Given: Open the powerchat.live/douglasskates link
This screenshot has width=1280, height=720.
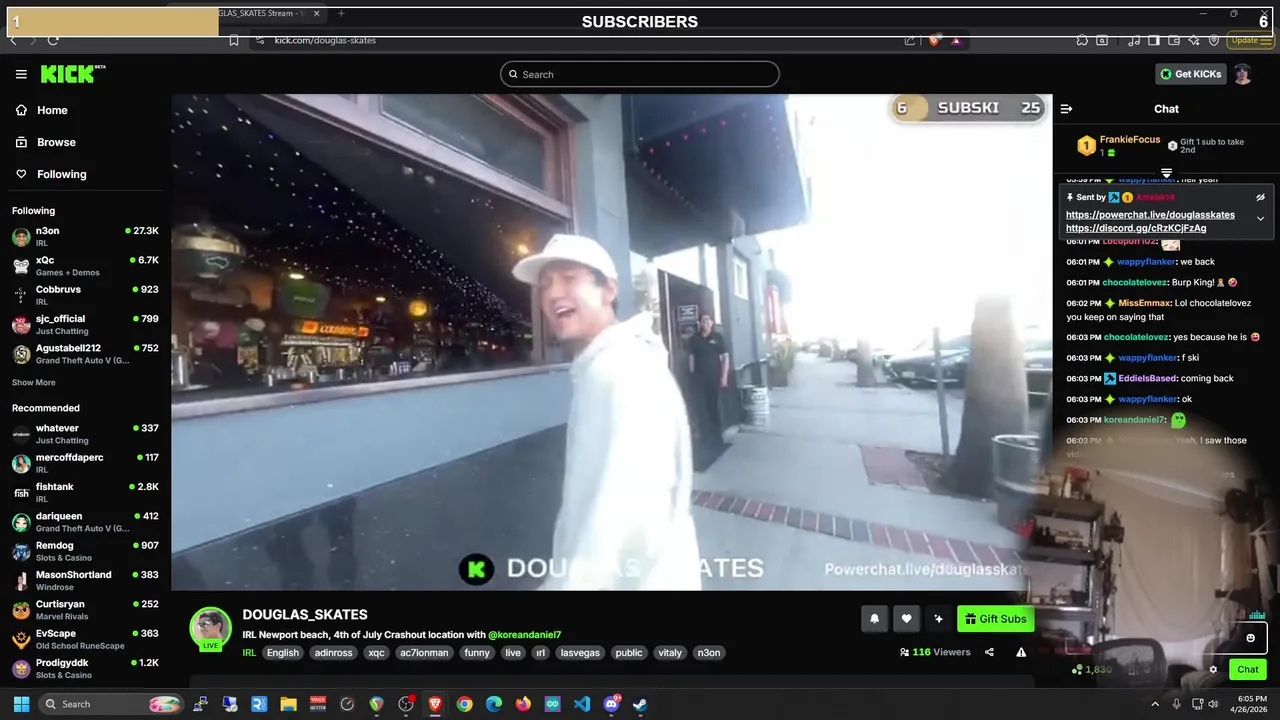Looking at the screenshot, I should pyautogui.click(x=1150, y=214).
